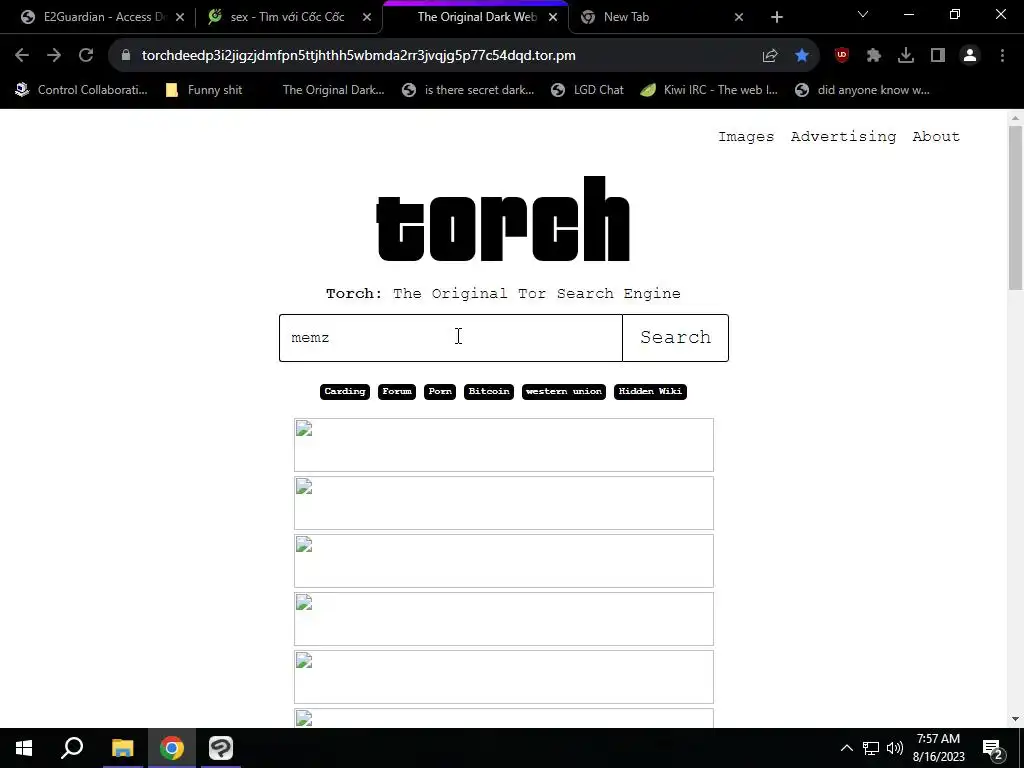Go forward to the next page
This screenshot has height=768, width=1024.
click(54, 56)
